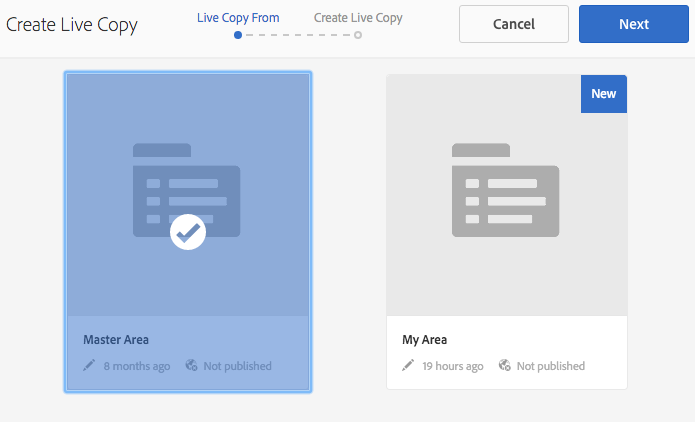Click the globe publish icon on My Area
Screen dimensions: 695x422
pos(505,366)
